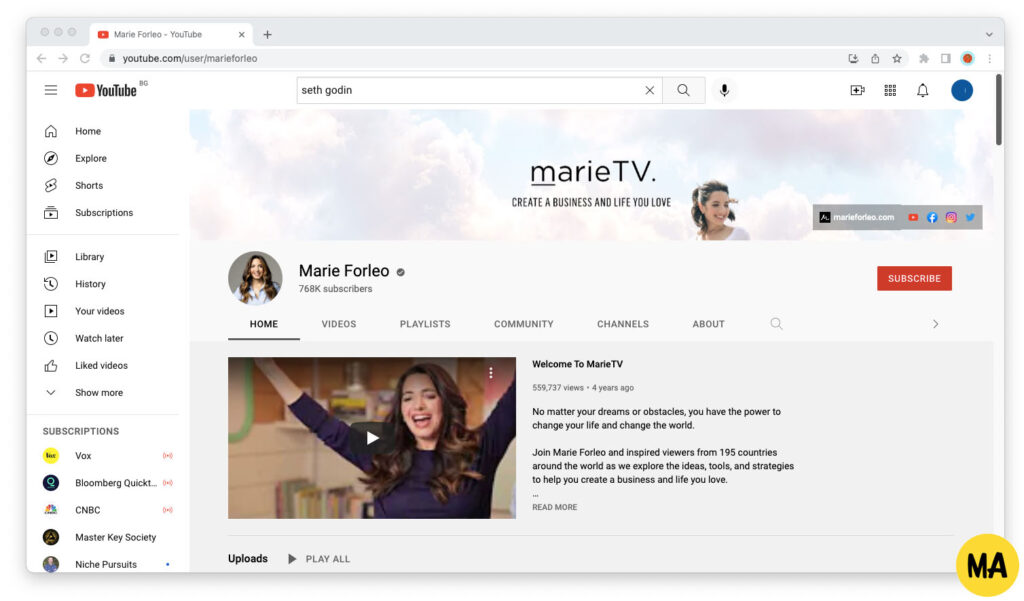1024x601 pixels.
Task: Click the Welcome To MarieTV title
Action: pos(577,365)
